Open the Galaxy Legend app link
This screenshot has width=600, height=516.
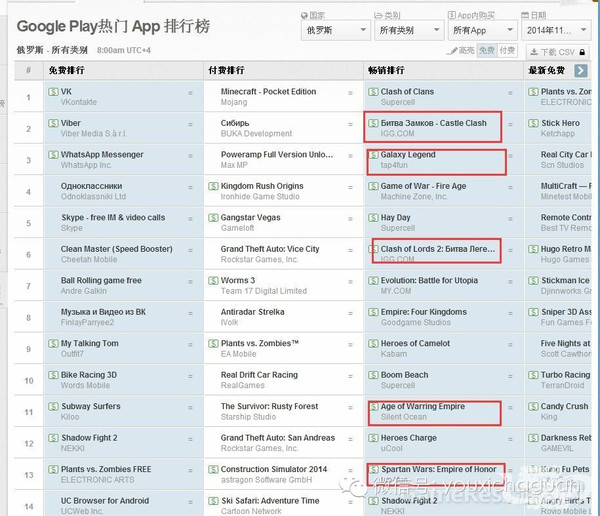(408, 155)
